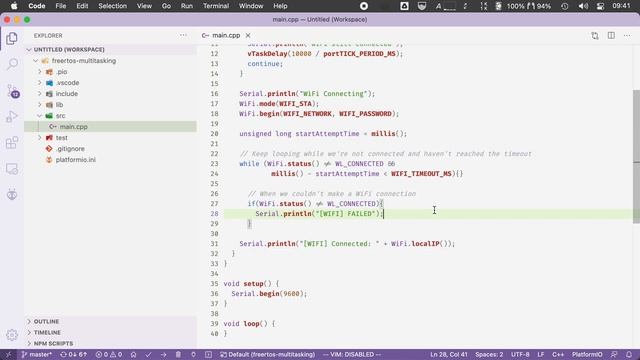Image resolution: width=640 pixels, height=360 pixels.
Task: Open Explorer panel more actions ellipsis
Action: [183, 36]
